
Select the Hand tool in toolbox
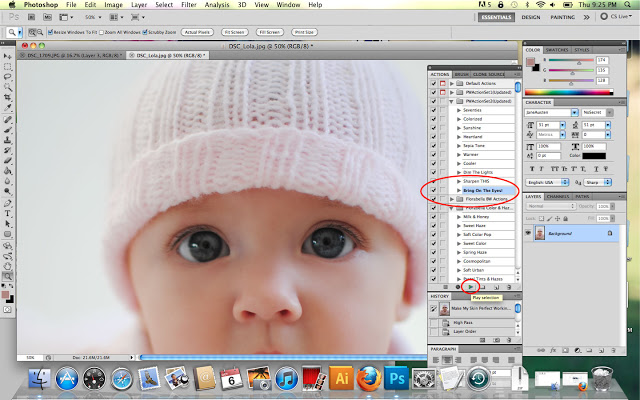tap(7, 267)
